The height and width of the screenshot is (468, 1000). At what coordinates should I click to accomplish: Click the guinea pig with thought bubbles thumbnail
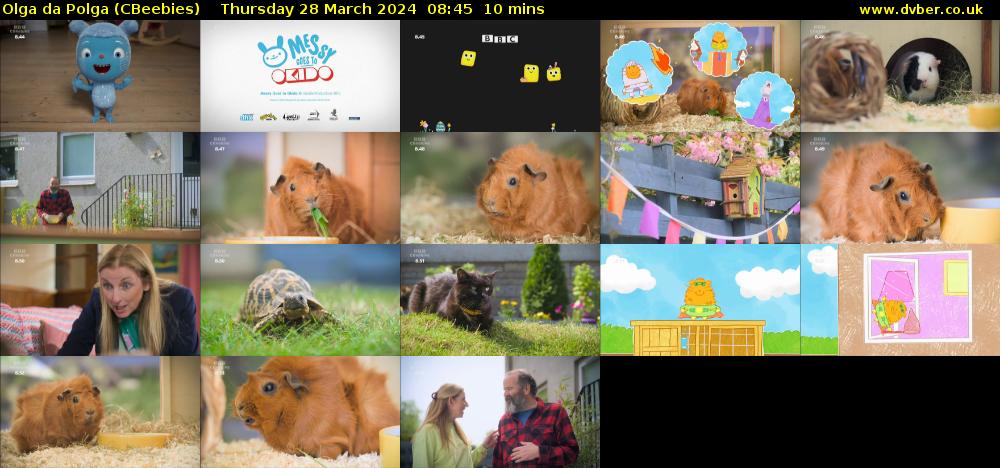[x=700, y=75]
